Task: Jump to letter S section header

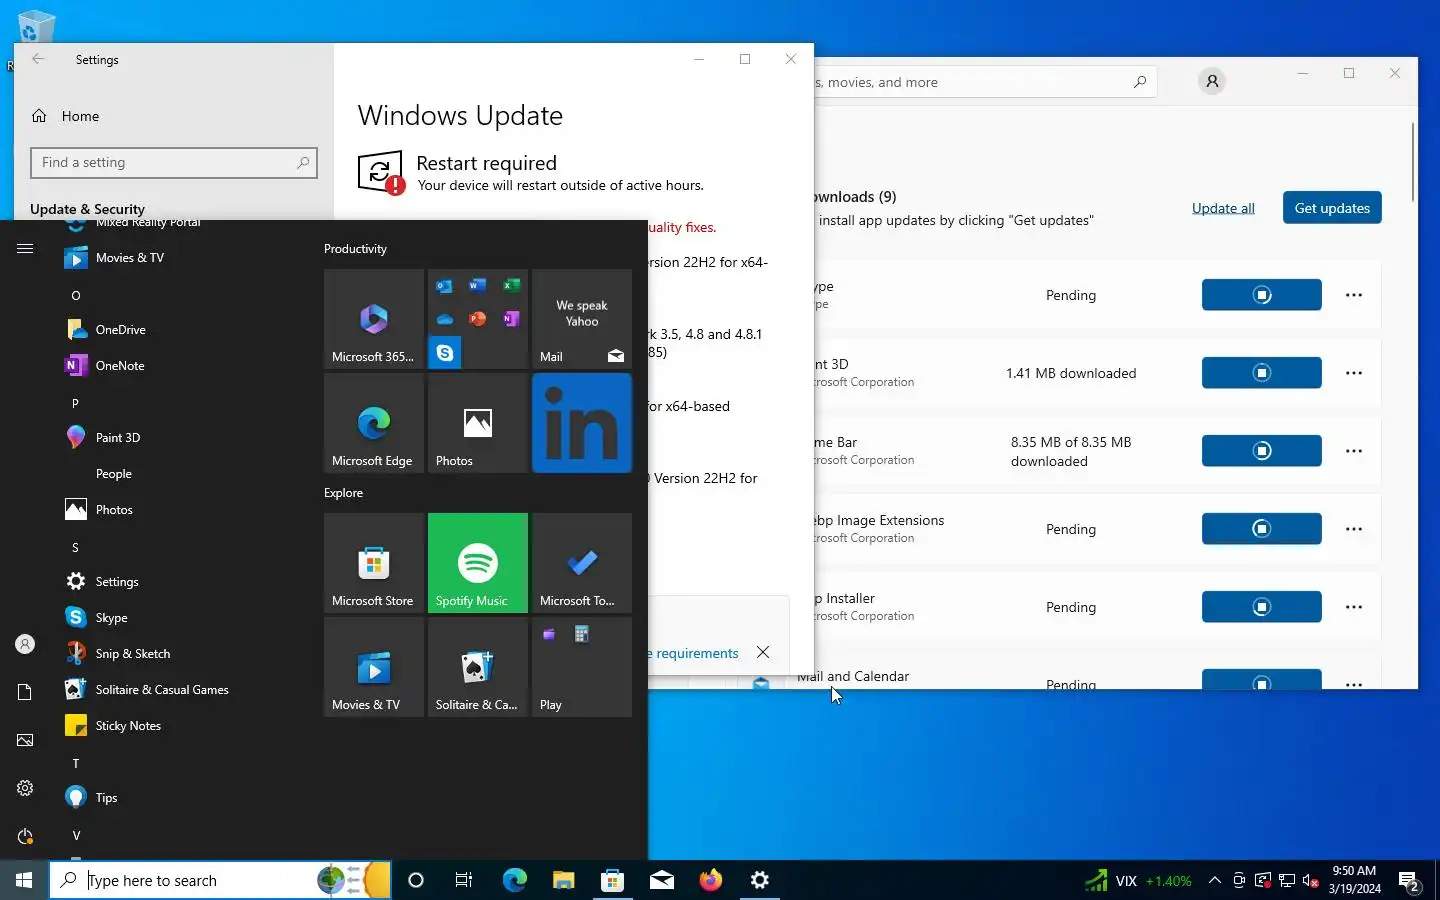Action: (x=75, y=548)
